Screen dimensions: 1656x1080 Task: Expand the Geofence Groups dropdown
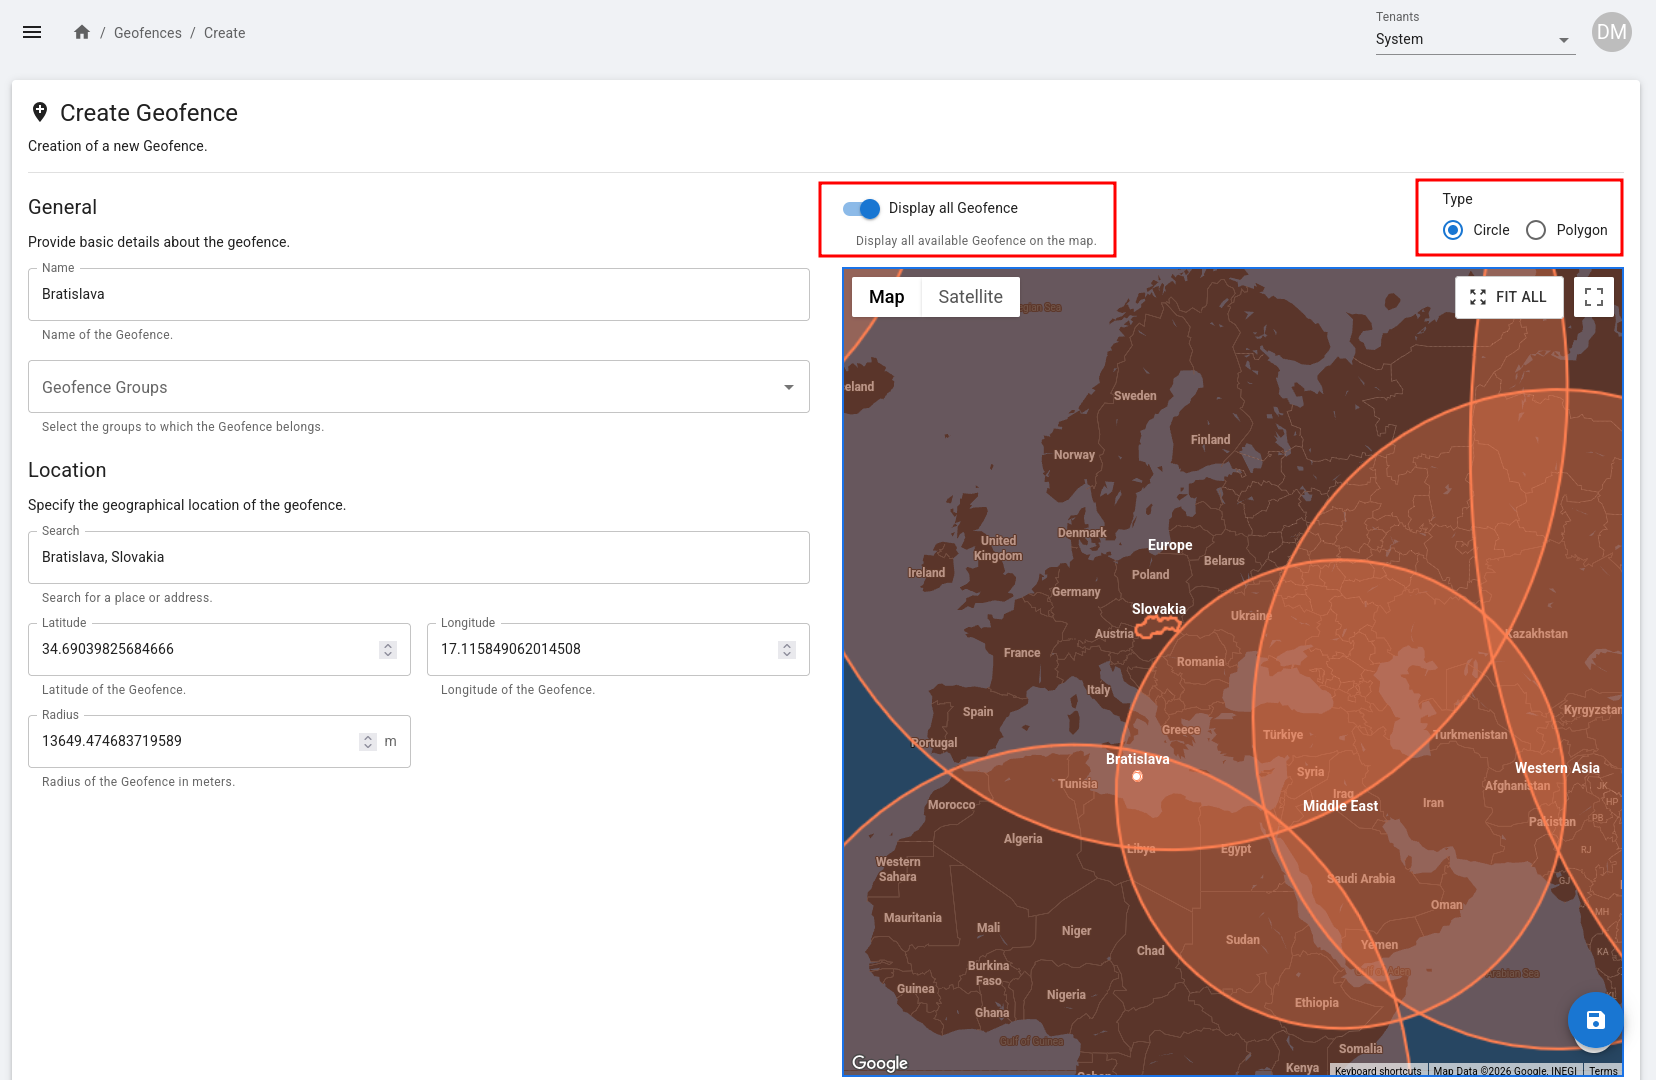pyautogui.click(x=418, y=387)
